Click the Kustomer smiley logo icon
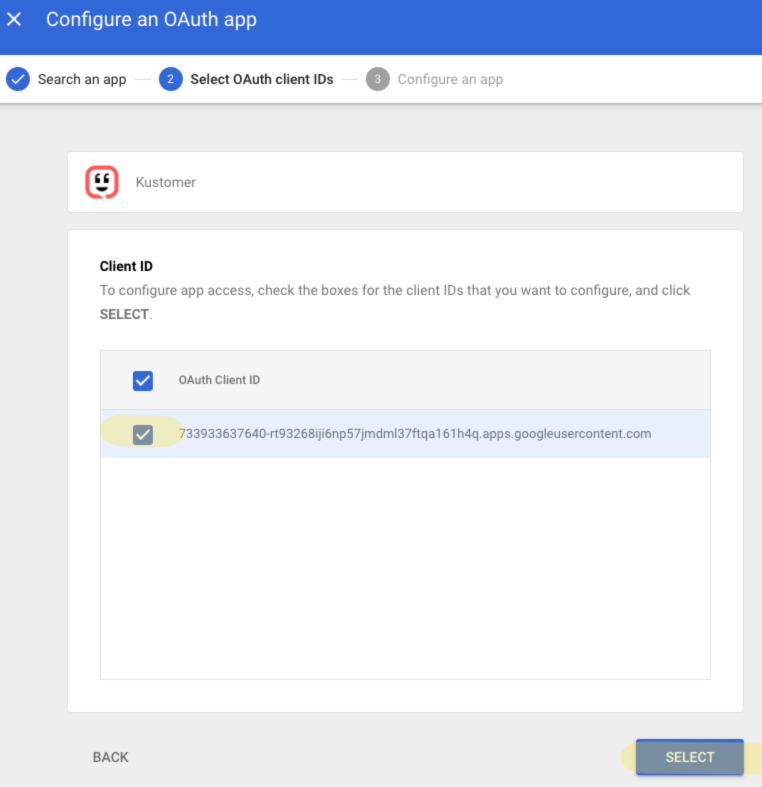The height and width of the screenshot is (787, 762). [x=102, y=182]
